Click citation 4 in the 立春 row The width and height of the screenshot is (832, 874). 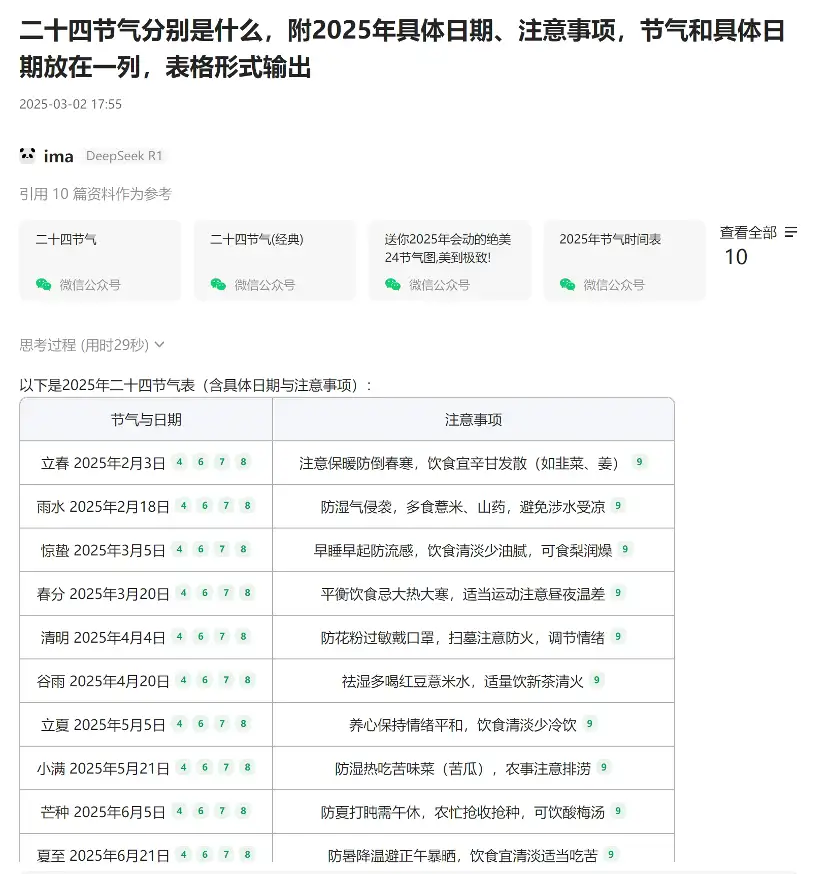pyautogui.click(x=179, y=463)
